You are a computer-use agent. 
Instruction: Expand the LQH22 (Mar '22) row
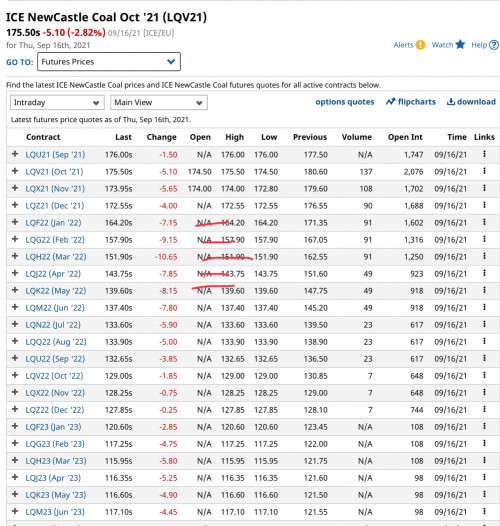(x=15, y=256)
